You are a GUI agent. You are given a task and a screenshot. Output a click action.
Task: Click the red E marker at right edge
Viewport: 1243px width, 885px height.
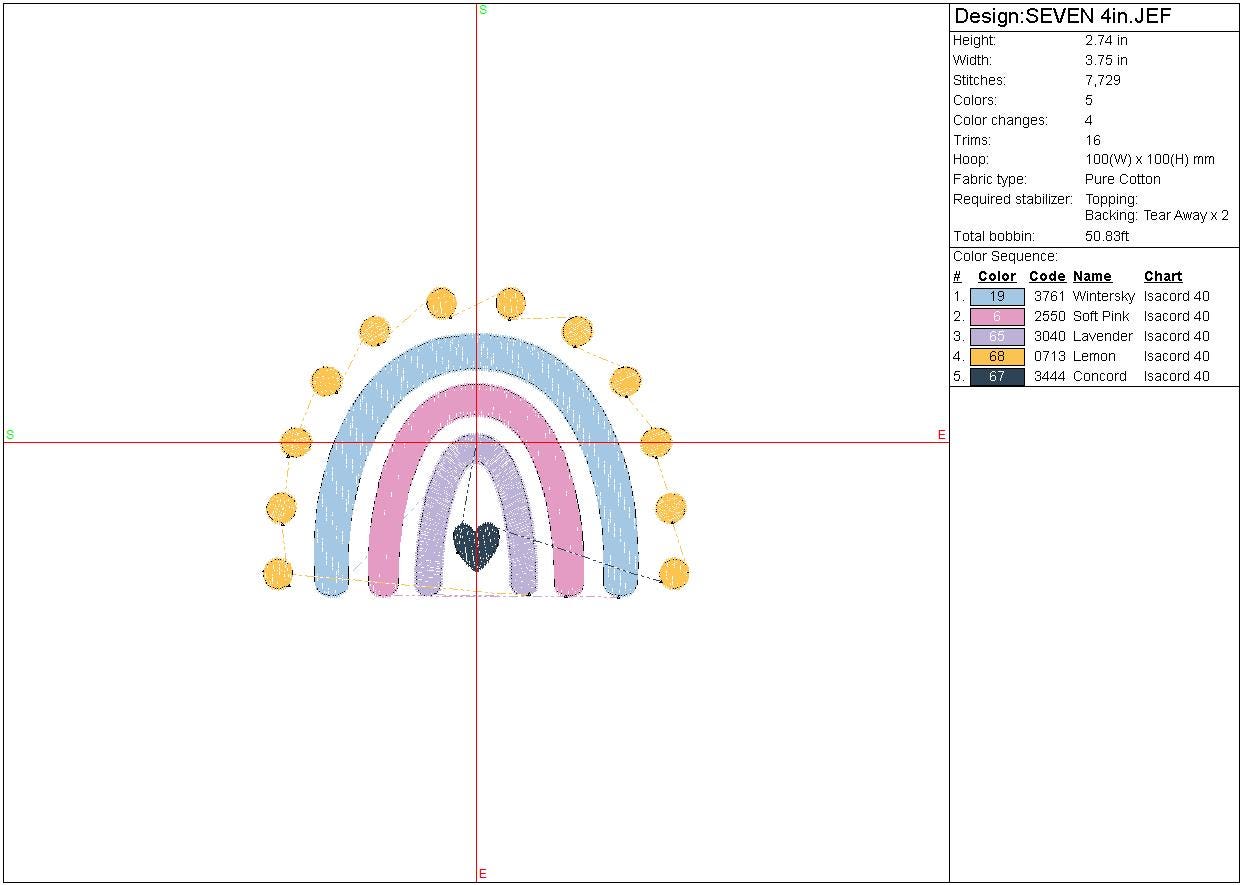click(941, 435)
